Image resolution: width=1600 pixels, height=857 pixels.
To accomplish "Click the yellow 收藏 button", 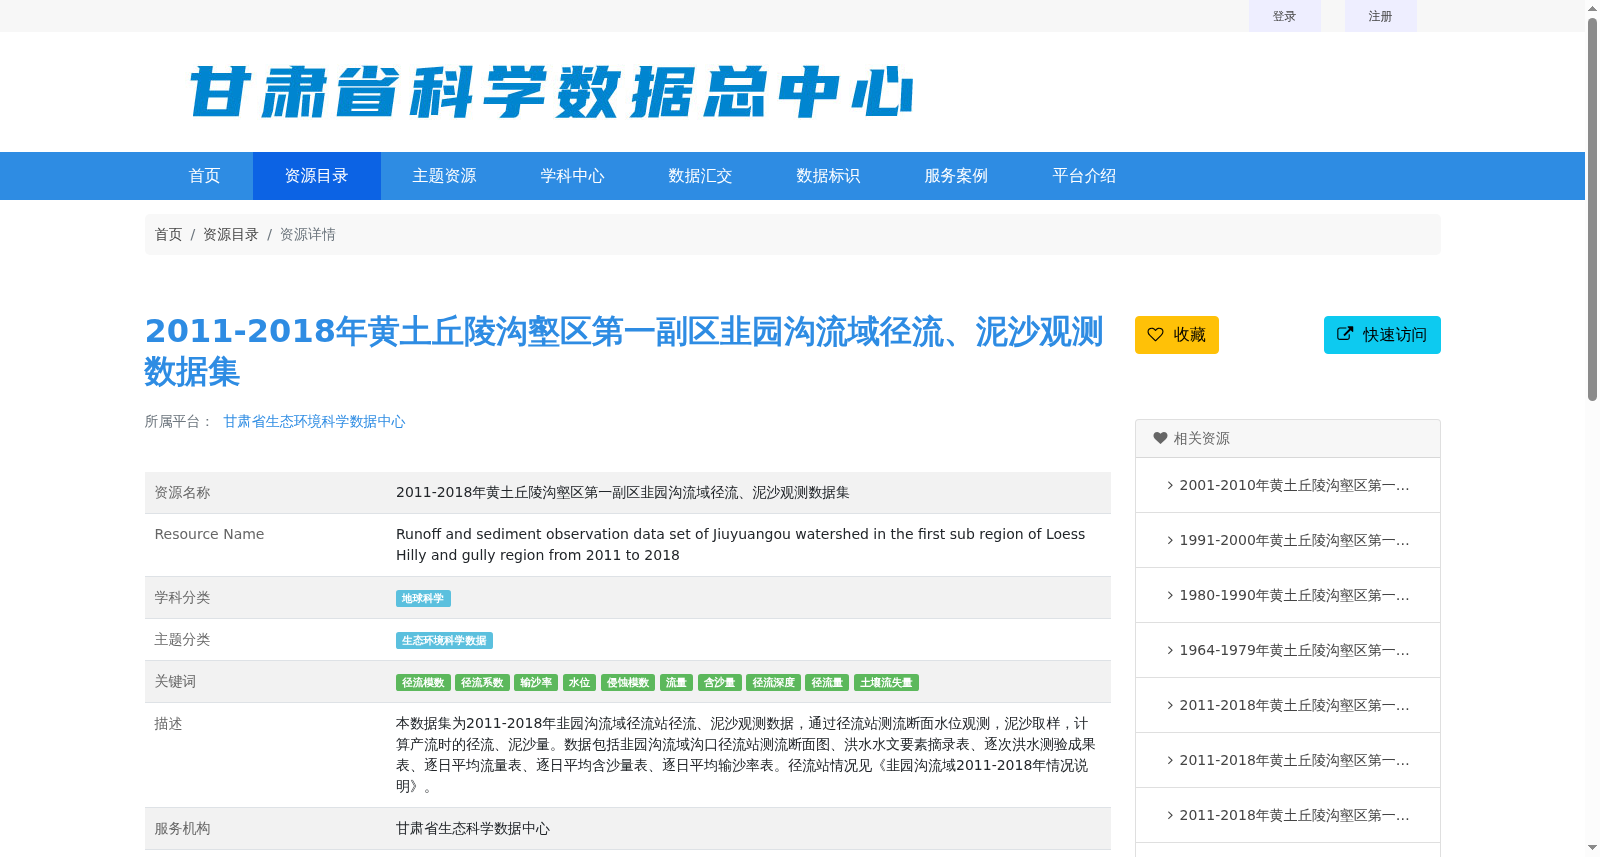I will 1177,335.
